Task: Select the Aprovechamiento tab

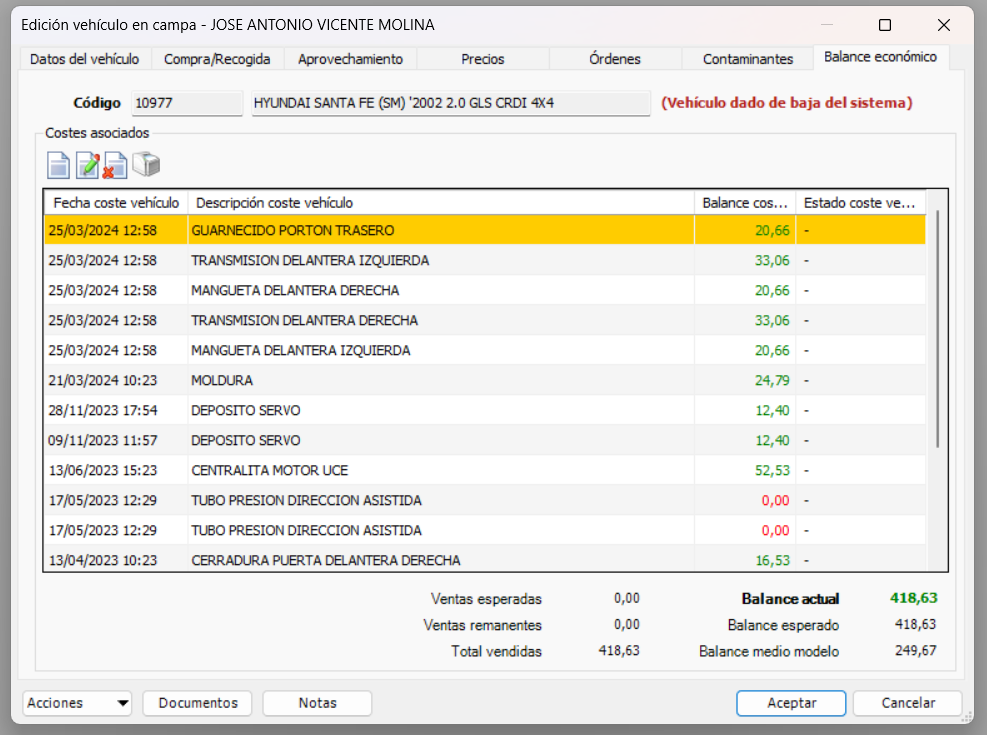Action: [350, 59]
